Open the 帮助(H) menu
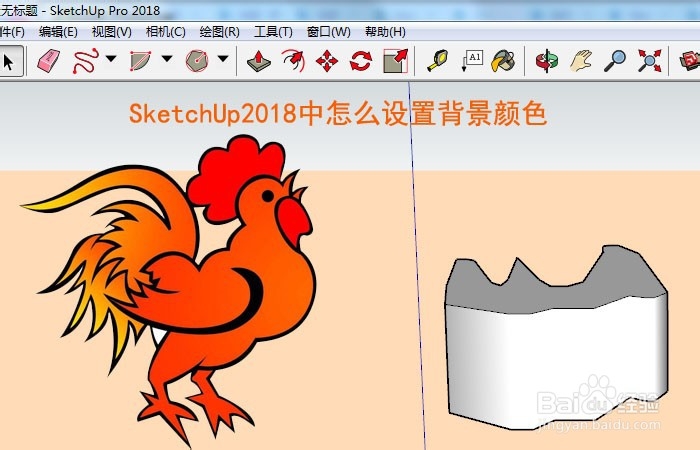The height and width of the screenshot is (450, 700). click(385, 32)
